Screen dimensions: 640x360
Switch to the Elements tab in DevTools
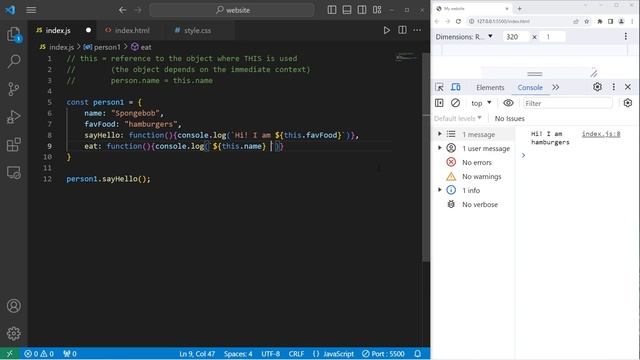[490, 87]
